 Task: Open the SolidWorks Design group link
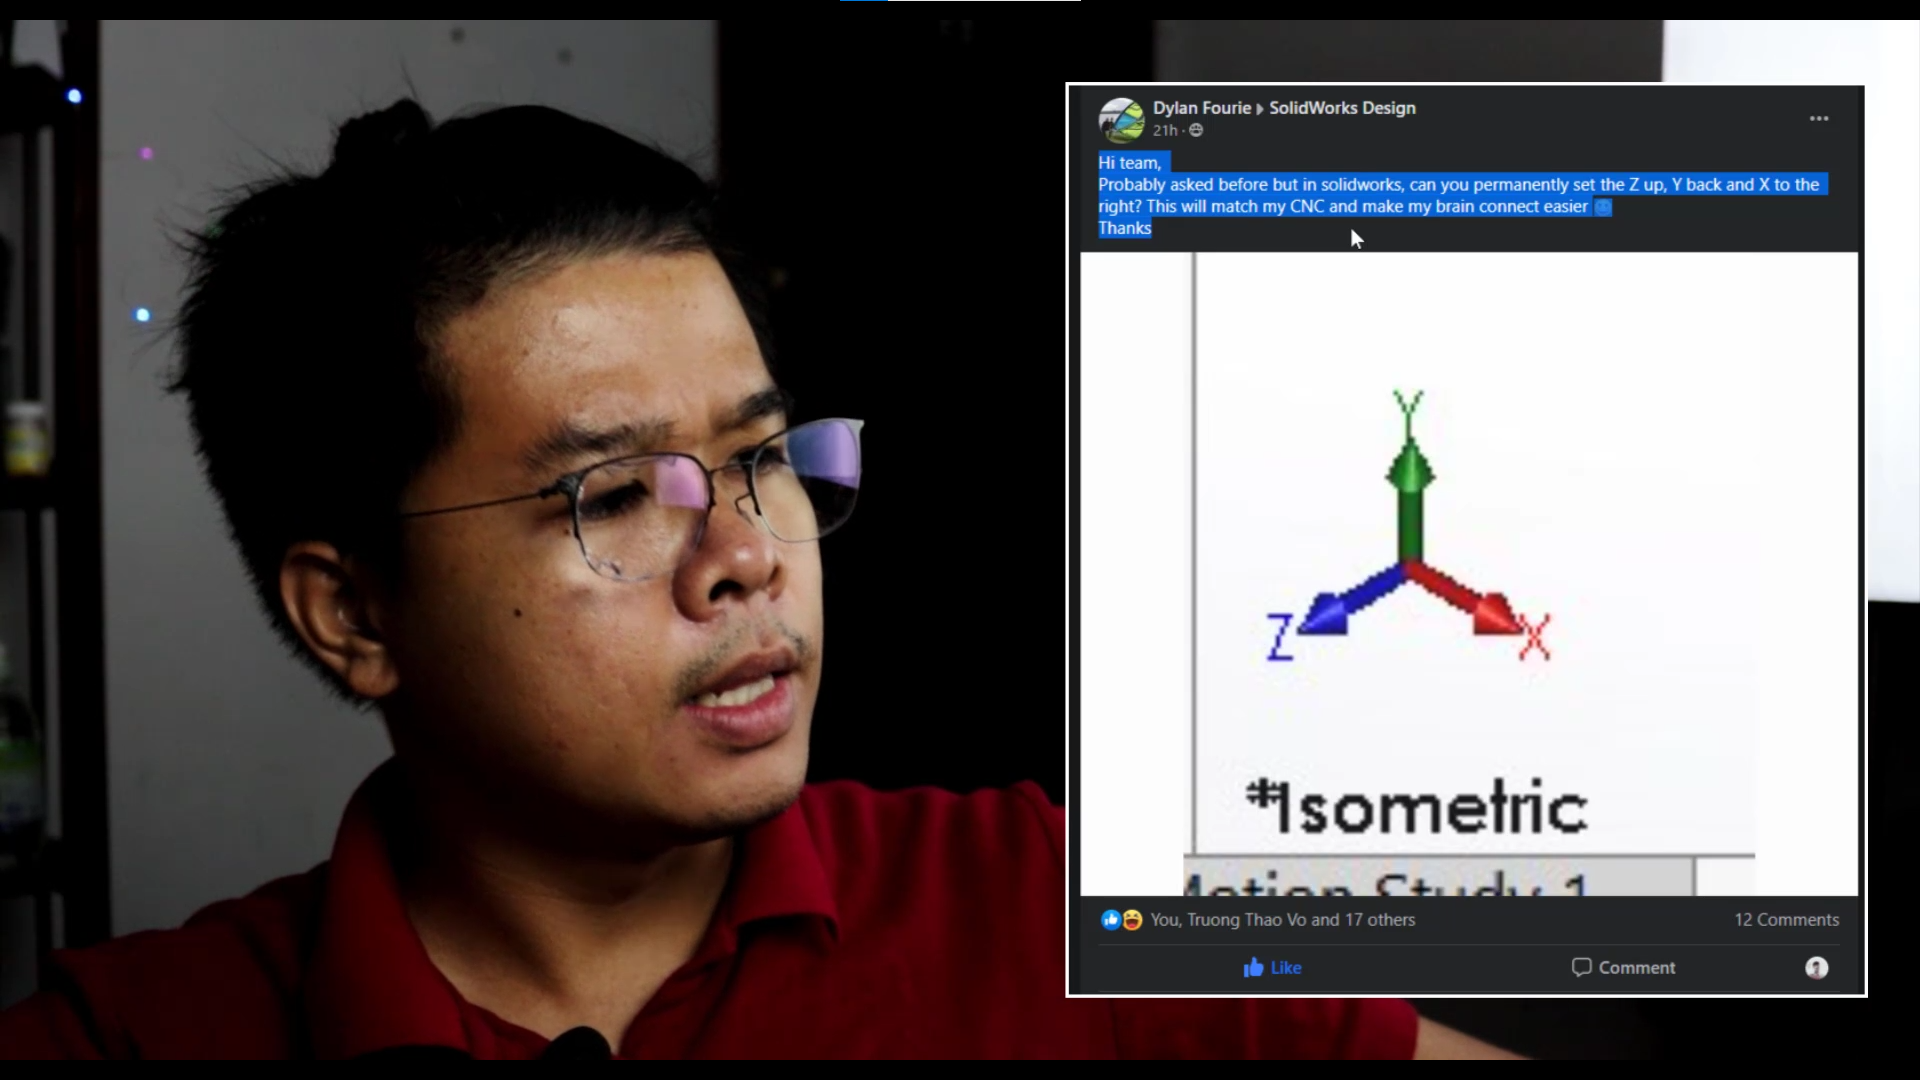click(x=1342, y=108)
